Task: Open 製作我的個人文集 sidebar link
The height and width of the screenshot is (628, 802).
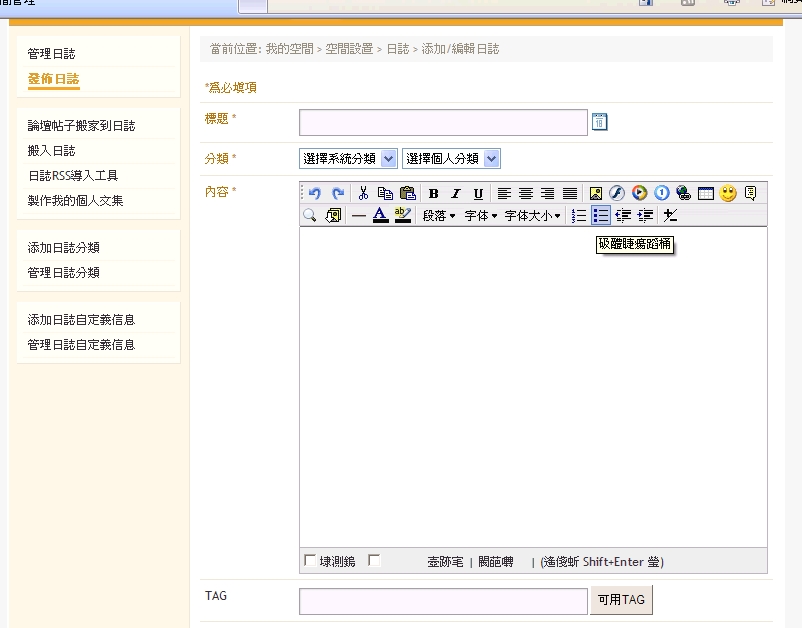Action: pos(75,201)
